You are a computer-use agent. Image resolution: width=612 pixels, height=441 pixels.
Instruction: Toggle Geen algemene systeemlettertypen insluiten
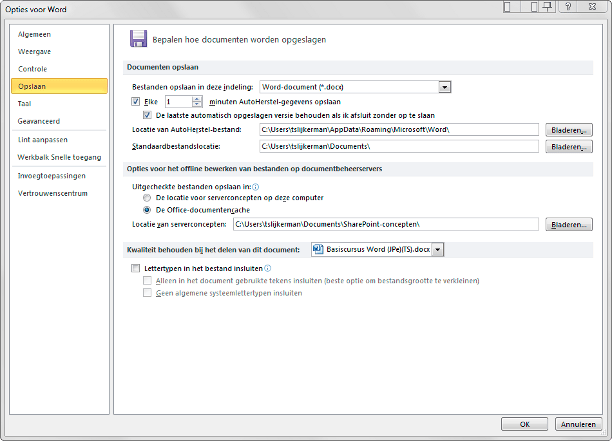(147, 293)
